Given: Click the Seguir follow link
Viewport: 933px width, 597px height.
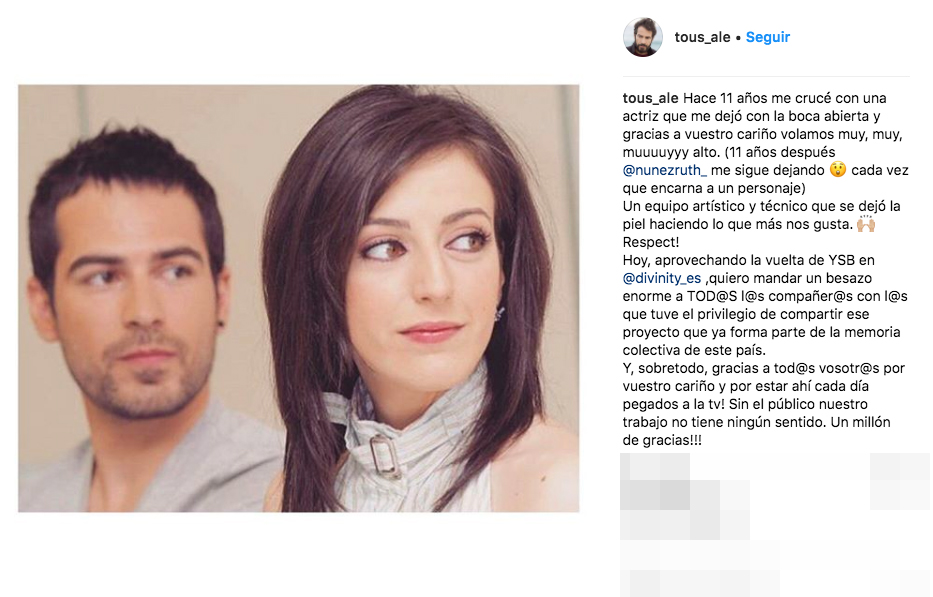Looking at the screenshot, I should click(x=768, y=37).
